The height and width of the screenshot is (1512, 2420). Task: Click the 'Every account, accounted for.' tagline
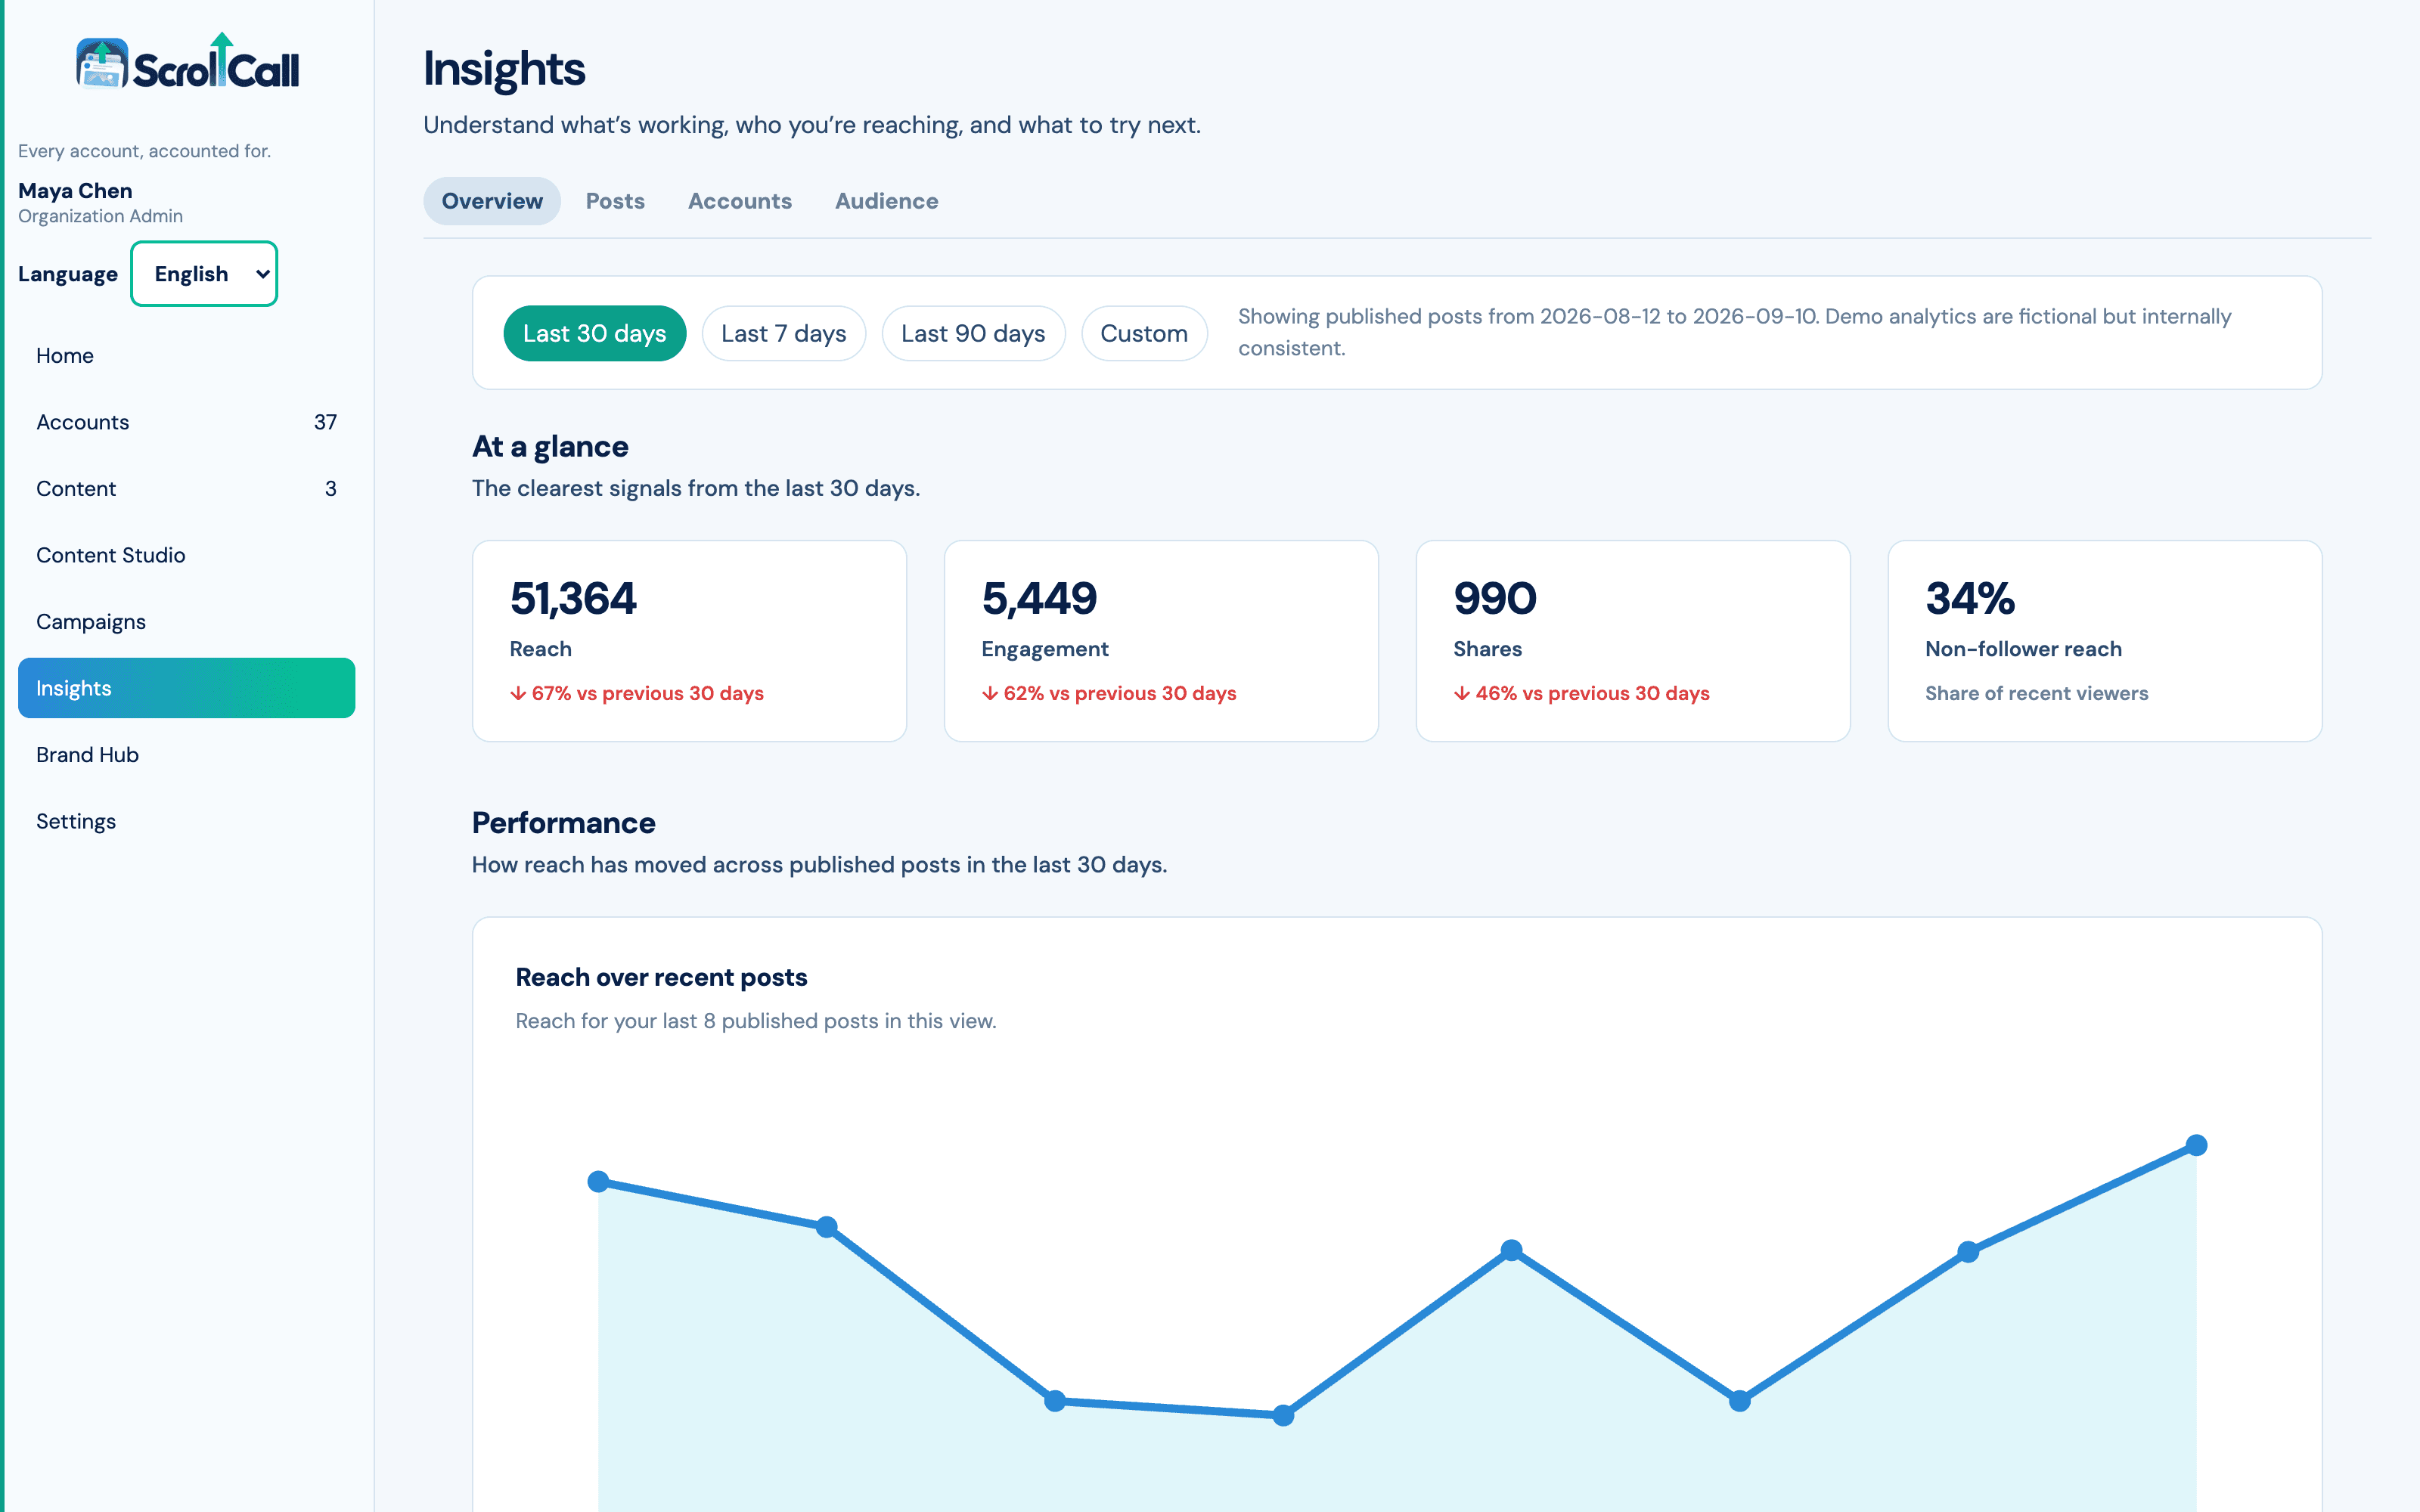click(144, 151)
